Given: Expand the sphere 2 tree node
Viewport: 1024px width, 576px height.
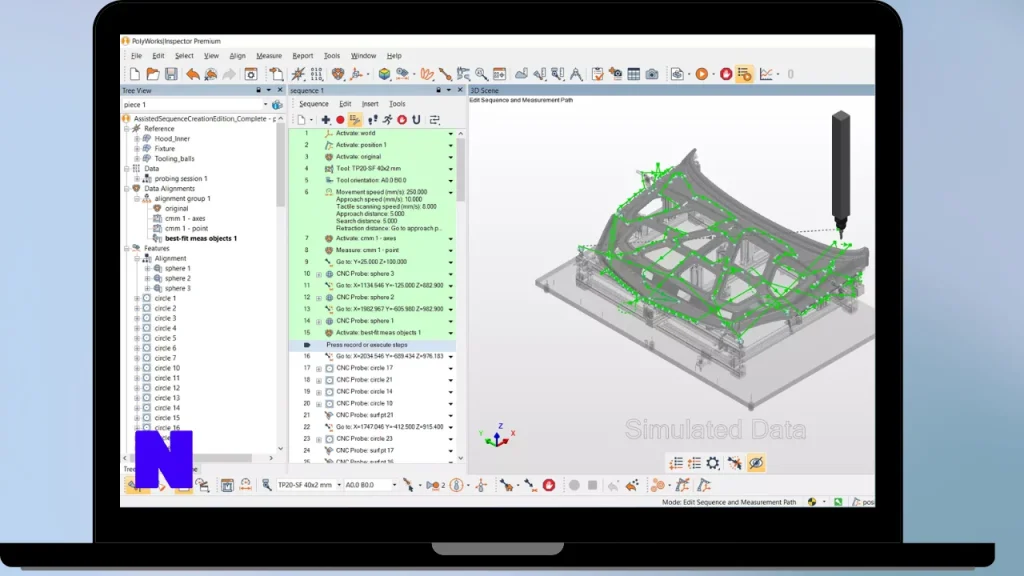Looking at the screenshot, I should [148, 278].
